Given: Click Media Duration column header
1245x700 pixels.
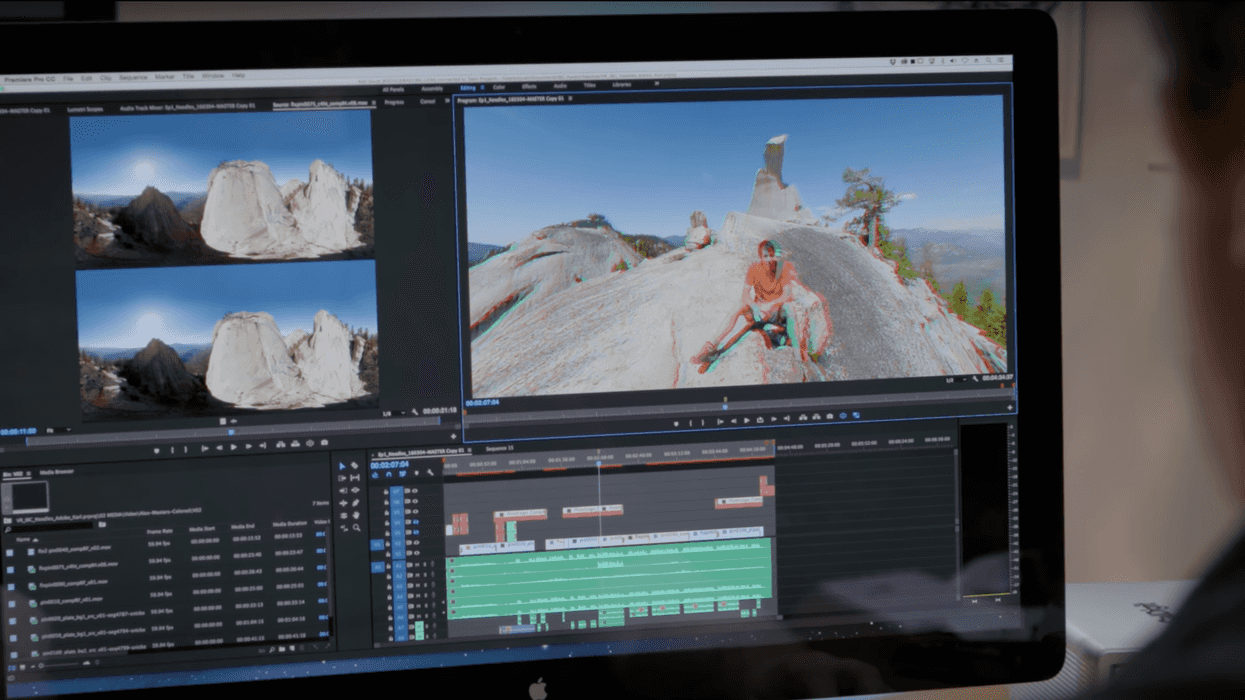Looking at the screenshot, I should [x=289, y=524].
